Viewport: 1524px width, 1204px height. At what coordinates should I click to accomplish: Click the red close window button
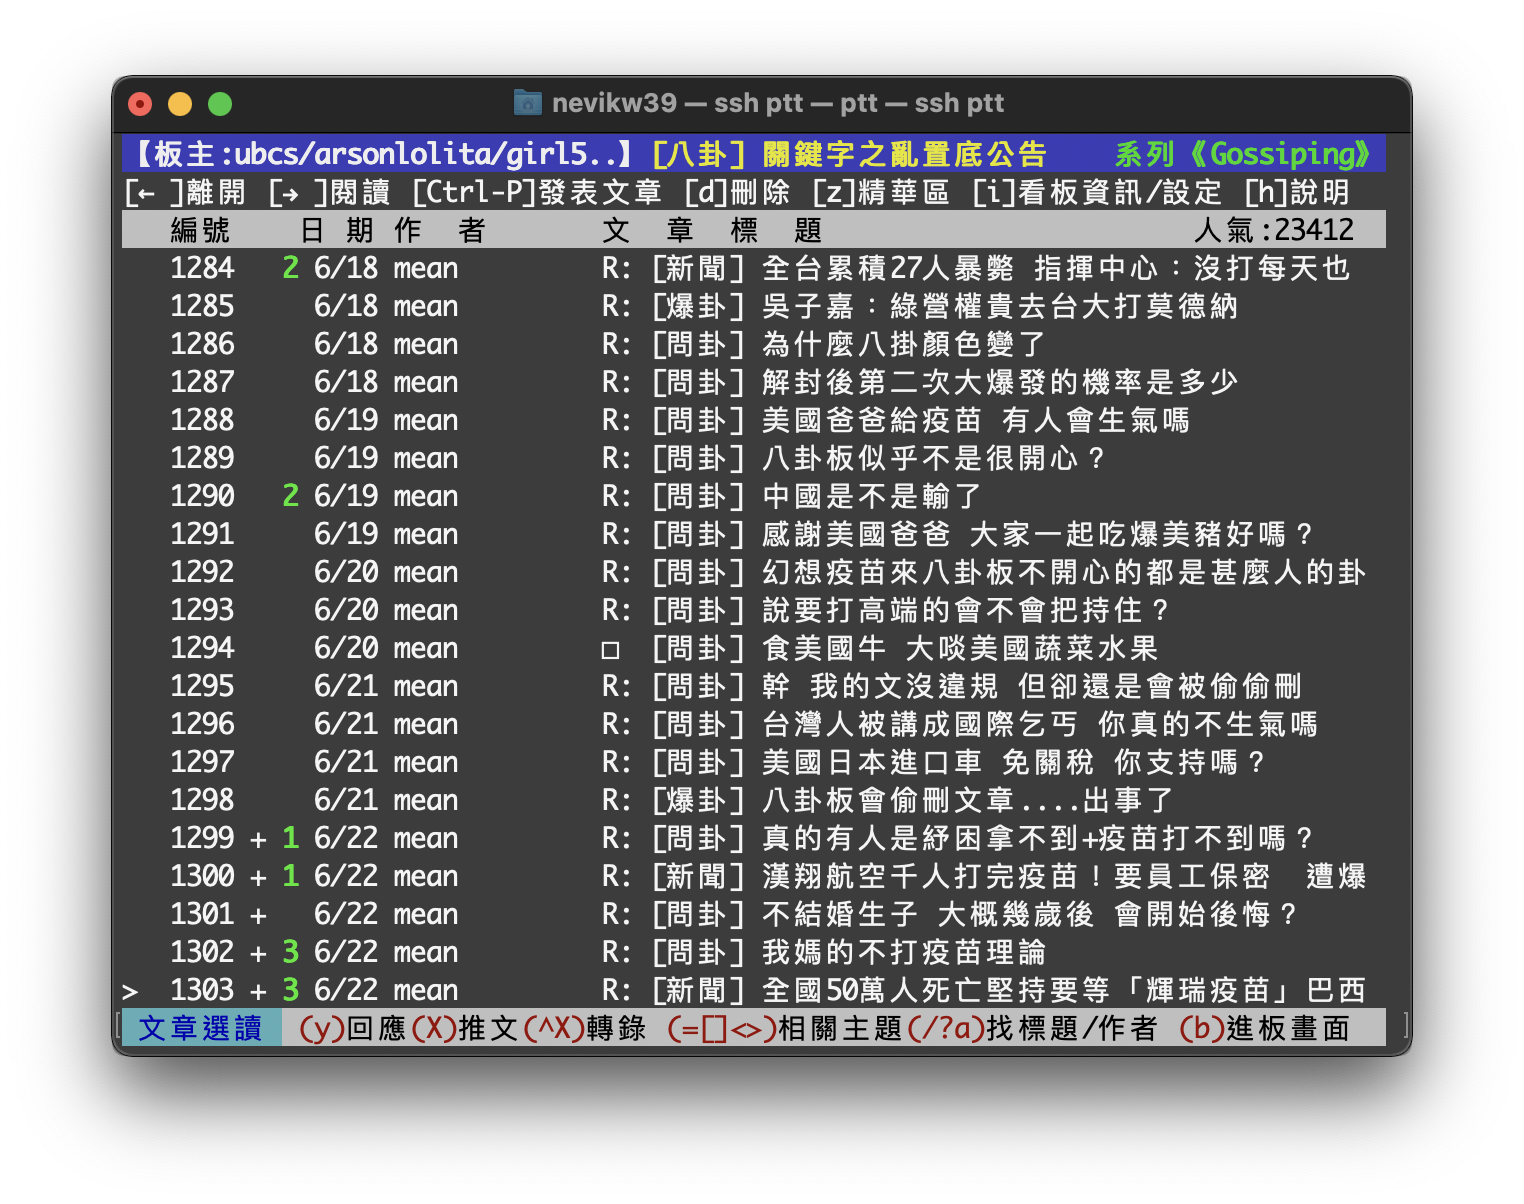point(140,104)
